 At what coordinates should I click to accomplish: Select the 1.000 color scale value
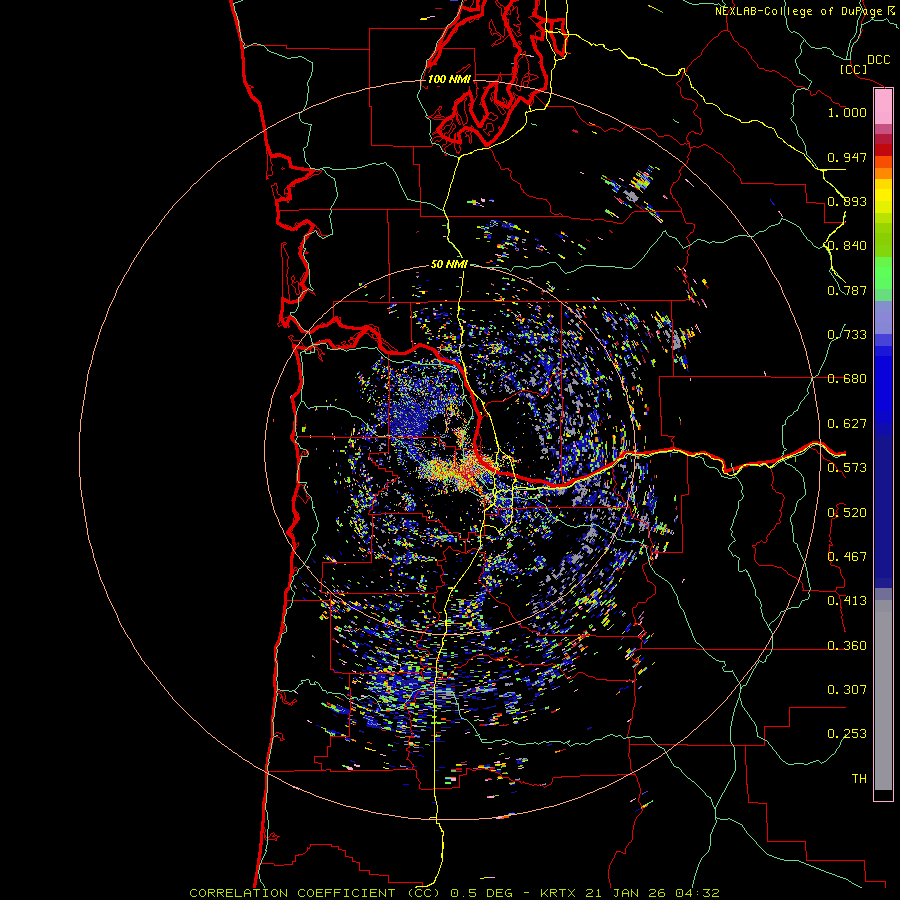click(x=847, y=112)
